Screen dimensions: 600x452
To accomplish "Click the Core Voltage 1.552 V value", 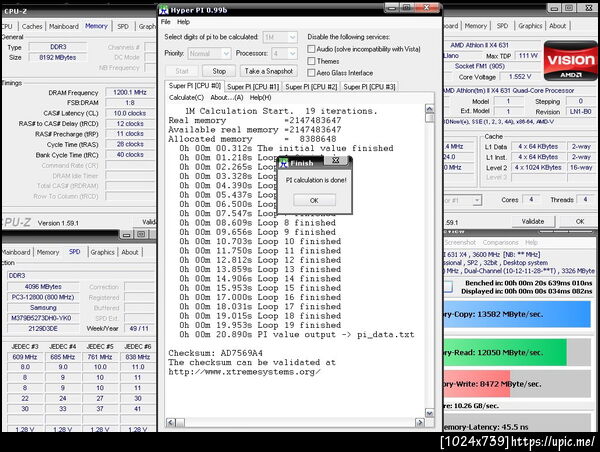I will 520,77.
